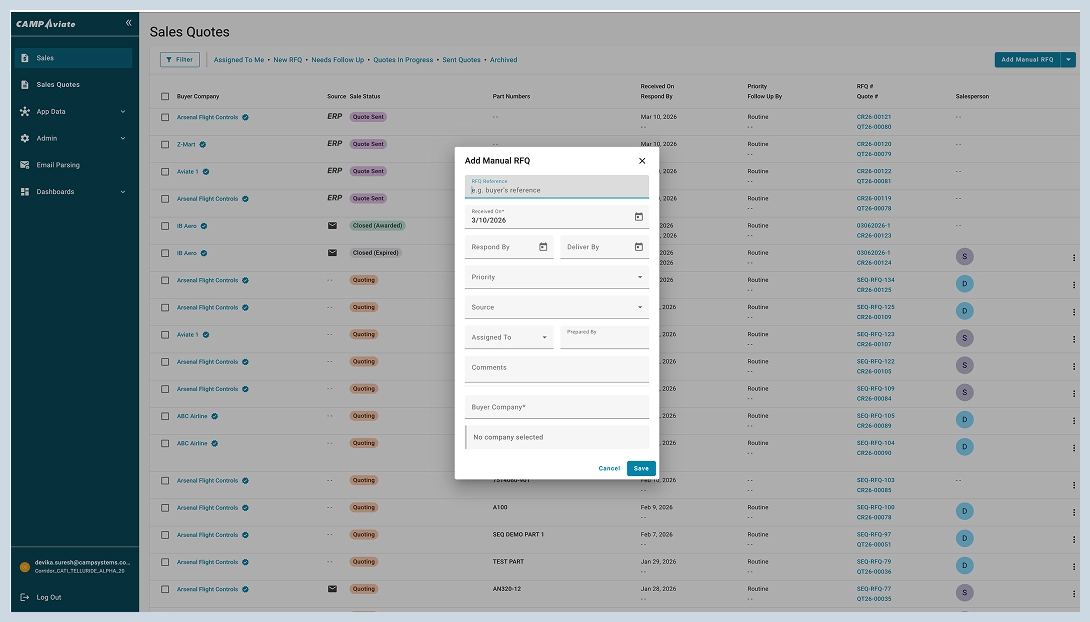This screenshot has width=1090, height=622.
Task: Open row menu for SEQ-RFQ-123
Action: point(1074,339)
